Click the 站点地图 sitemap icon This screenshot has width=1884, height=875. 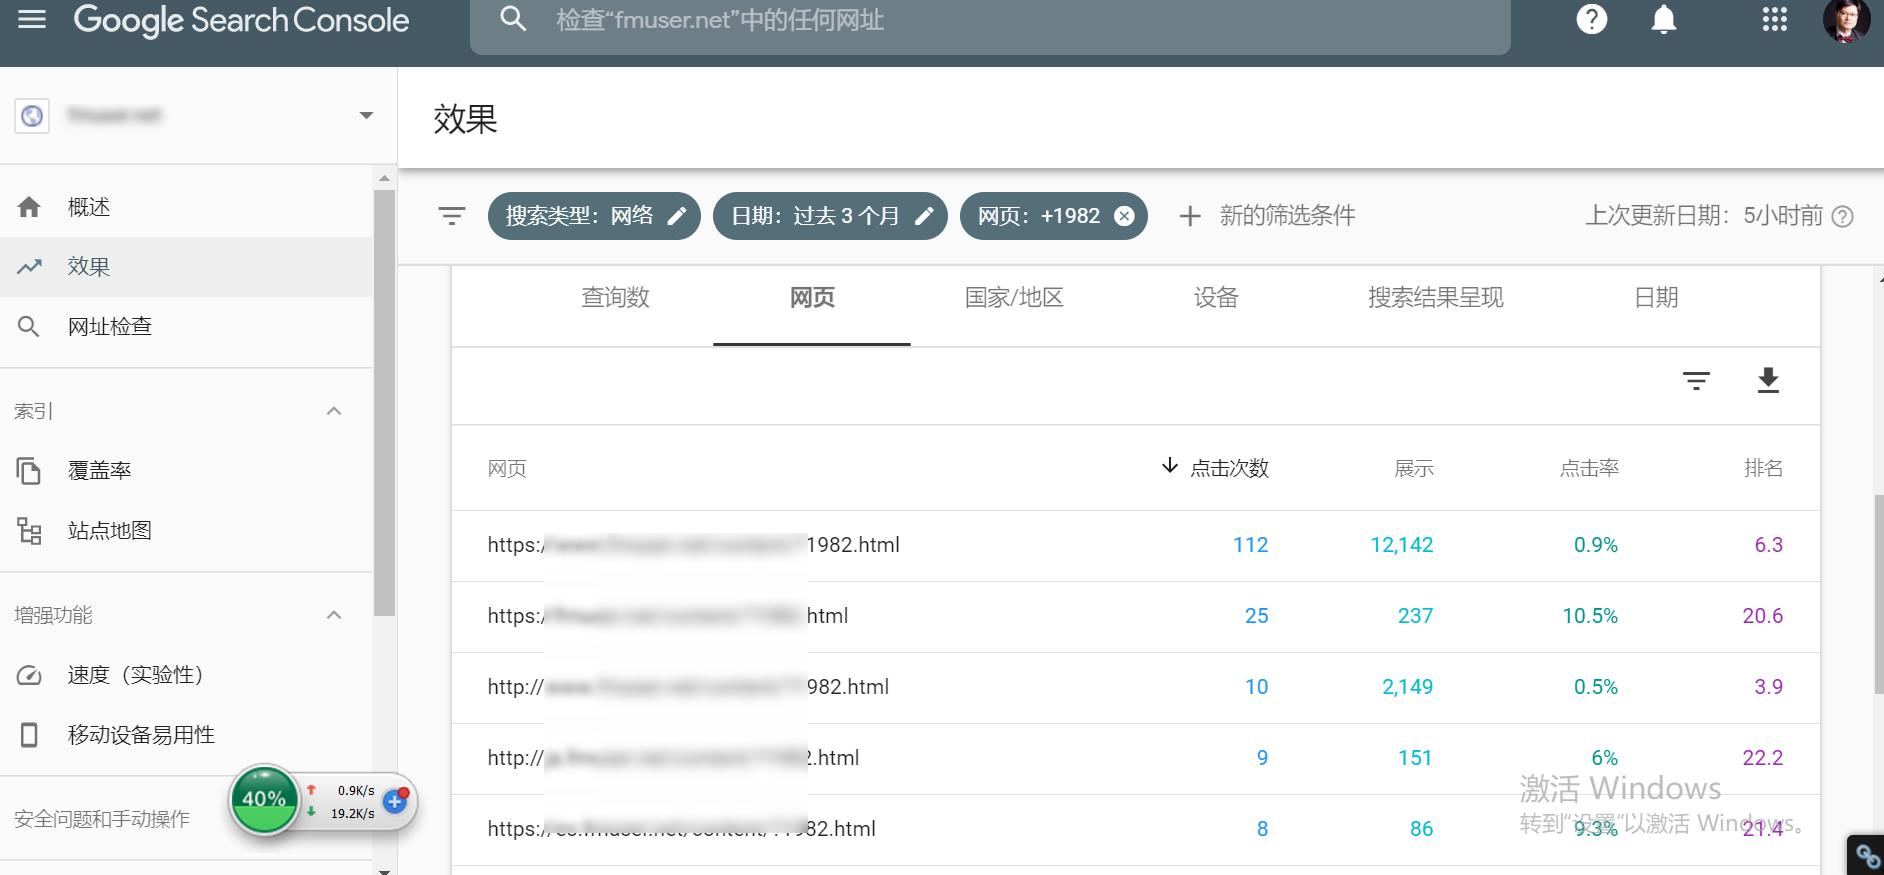click(29, 531)
